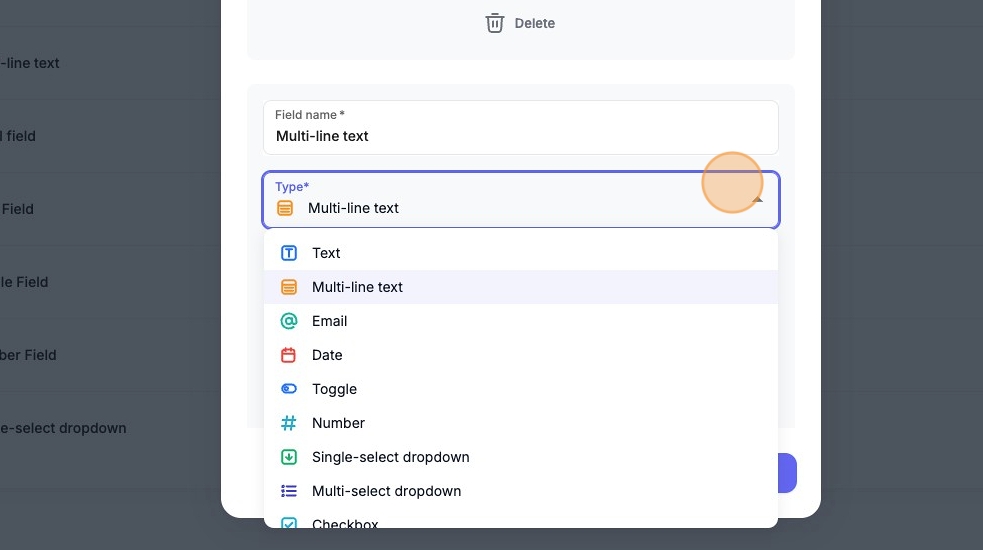Click the Delete label text
Screen dimensions: 983x550
(535, 23)
